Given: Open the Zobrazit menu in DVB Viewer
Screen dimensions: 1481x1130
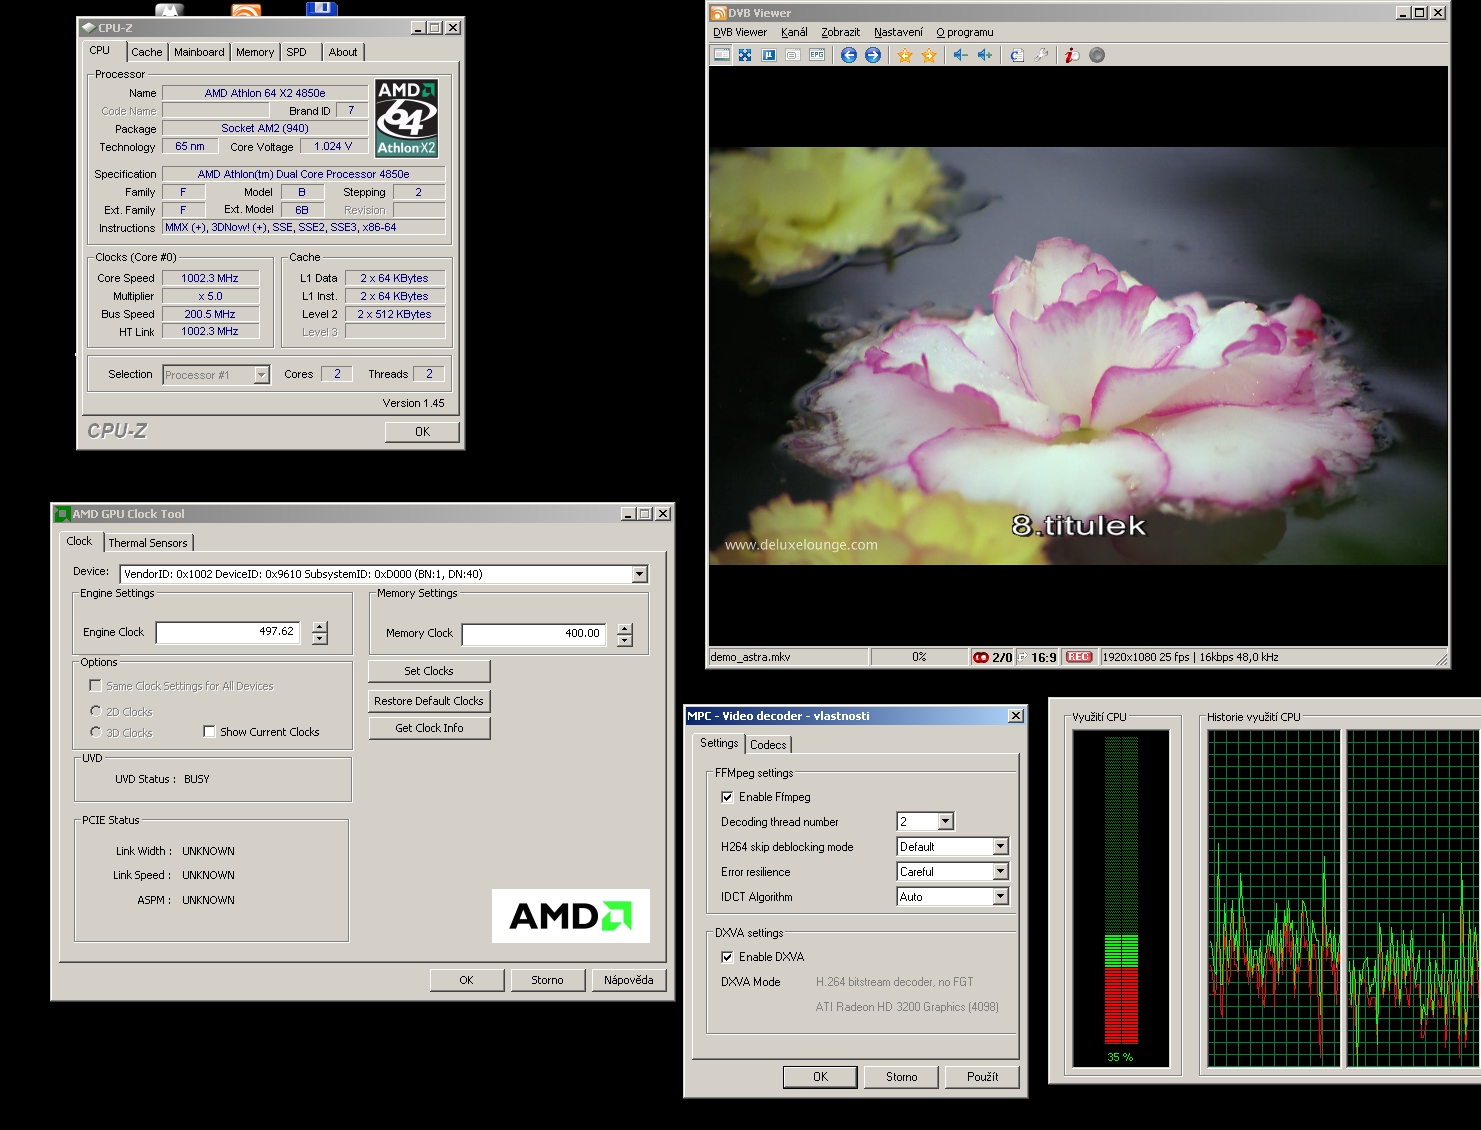Looking at the screenshot, I should tap(840, 32).
